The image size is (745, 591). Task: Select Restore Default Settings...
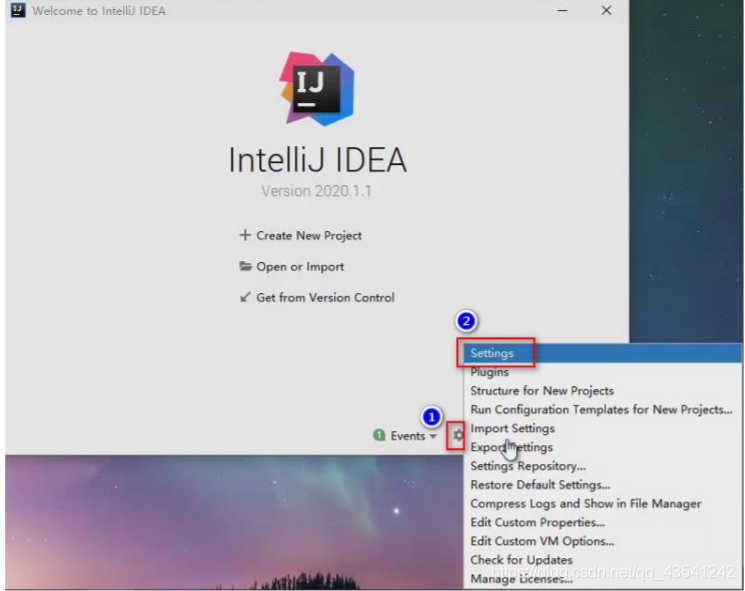click(602, 485)
